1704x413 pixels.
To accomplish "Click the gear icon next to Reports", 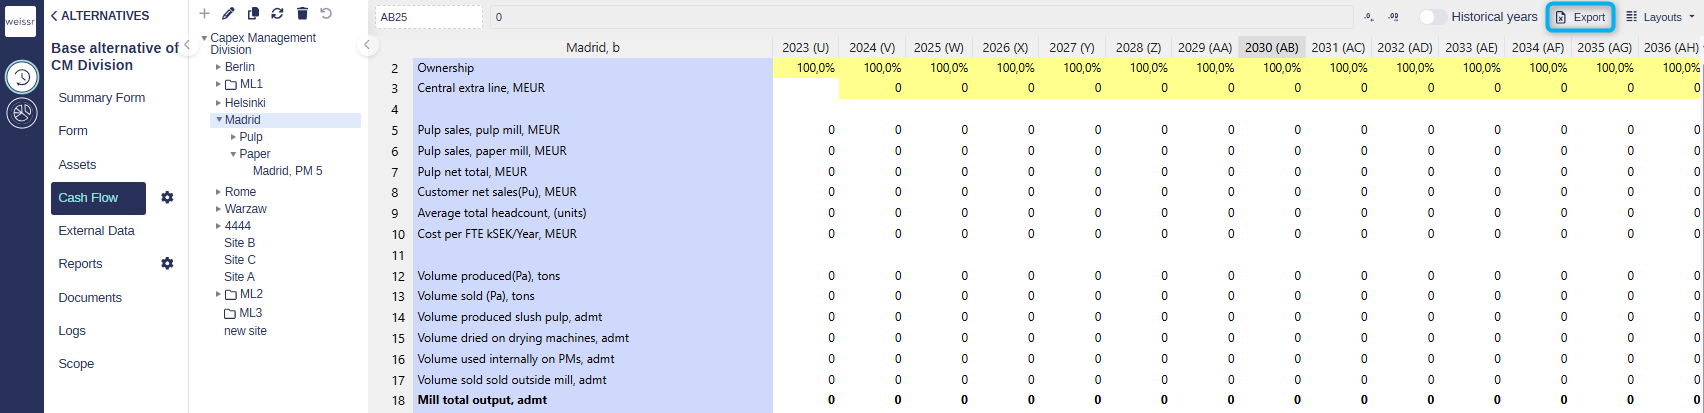I will (167, 264).
